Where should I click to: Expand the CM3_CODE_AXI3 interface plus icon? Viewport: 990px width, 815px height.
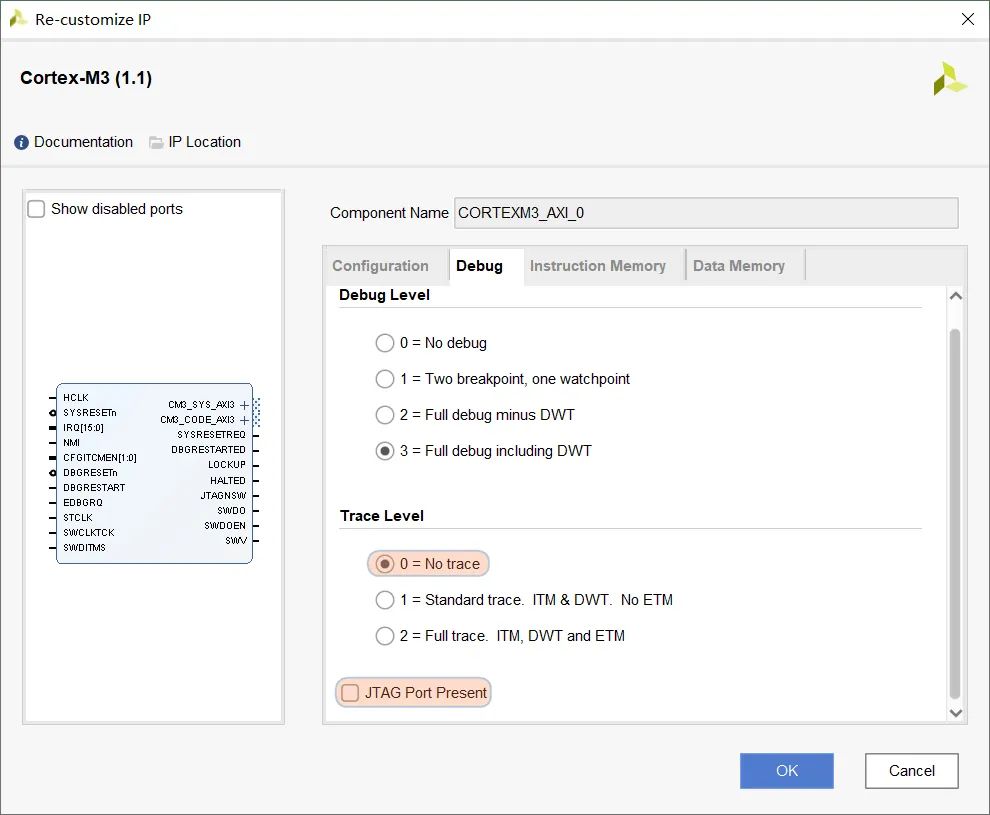point(244,420)
